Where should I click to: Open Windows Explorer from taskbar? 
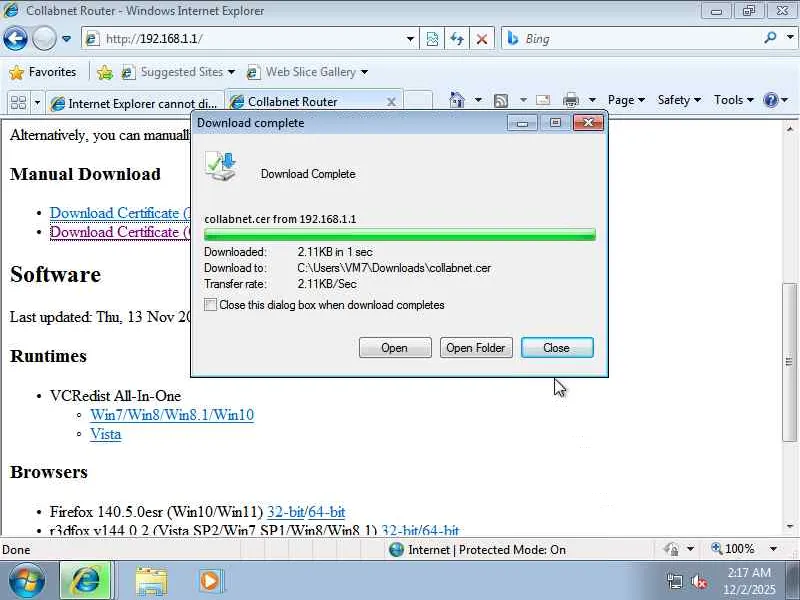pos(151,581)
